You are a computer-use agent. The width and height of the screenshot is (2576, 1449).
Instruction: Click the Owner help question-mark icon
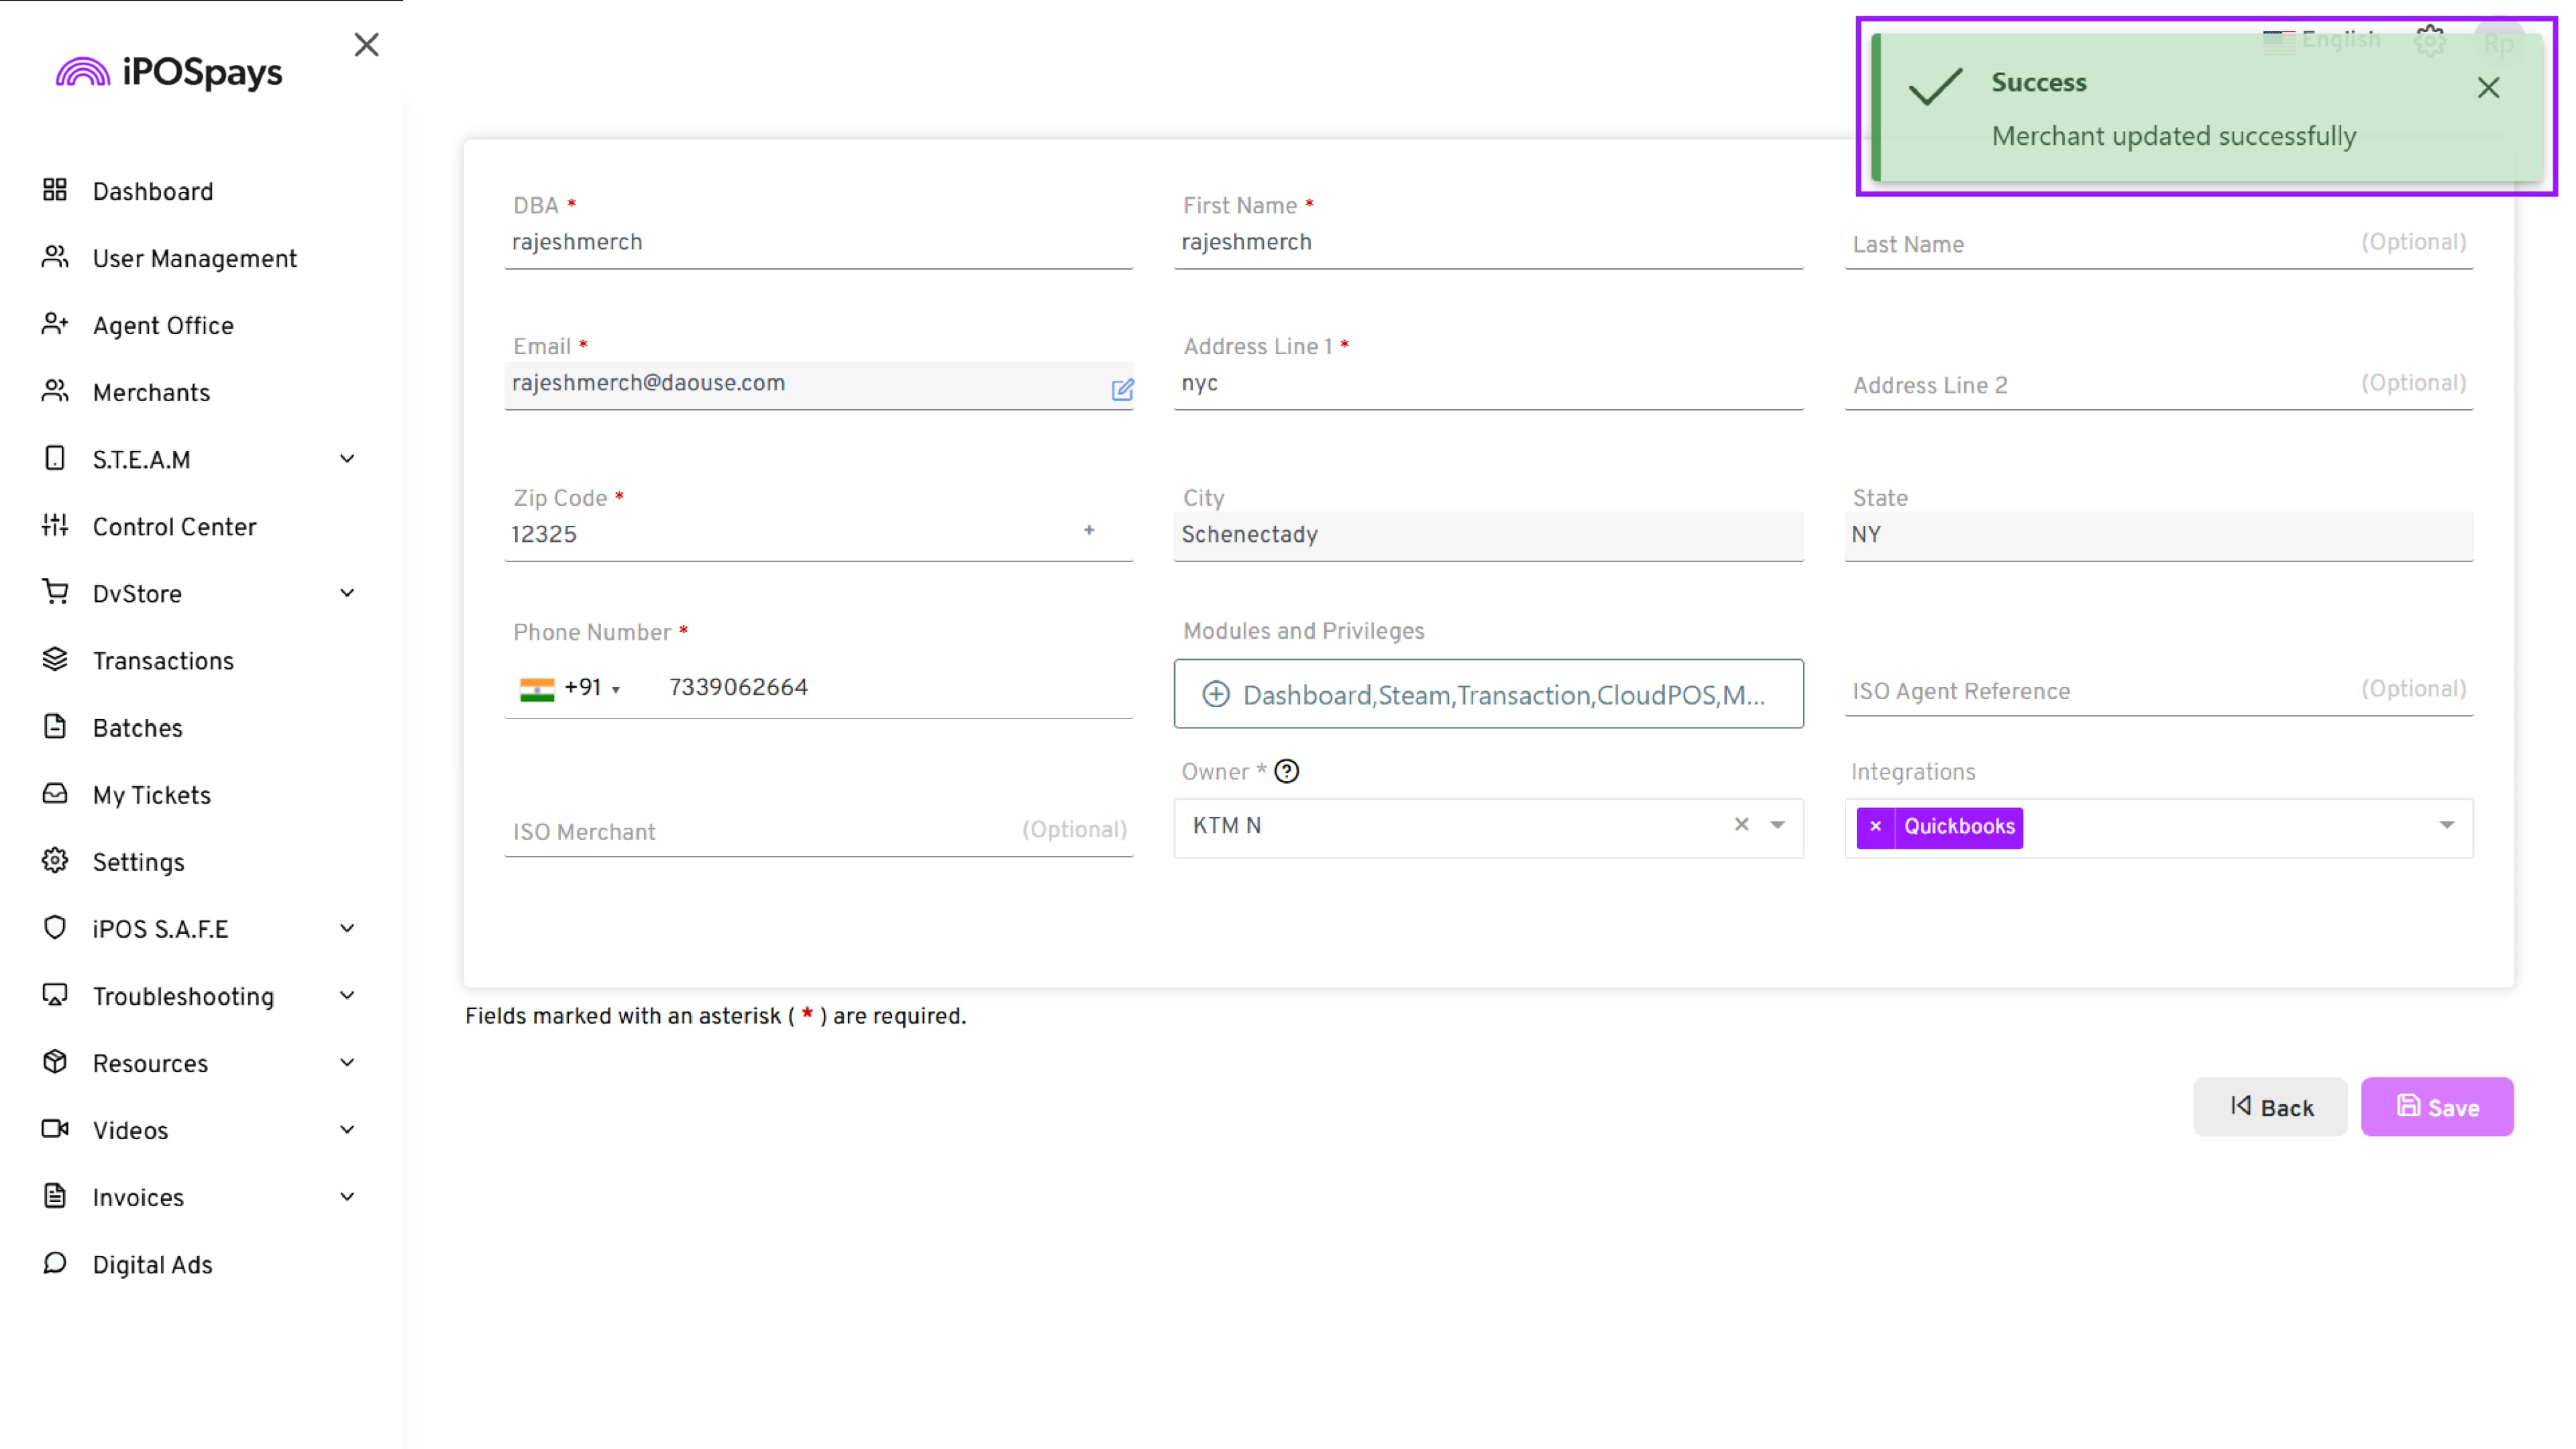[1287, 771]
